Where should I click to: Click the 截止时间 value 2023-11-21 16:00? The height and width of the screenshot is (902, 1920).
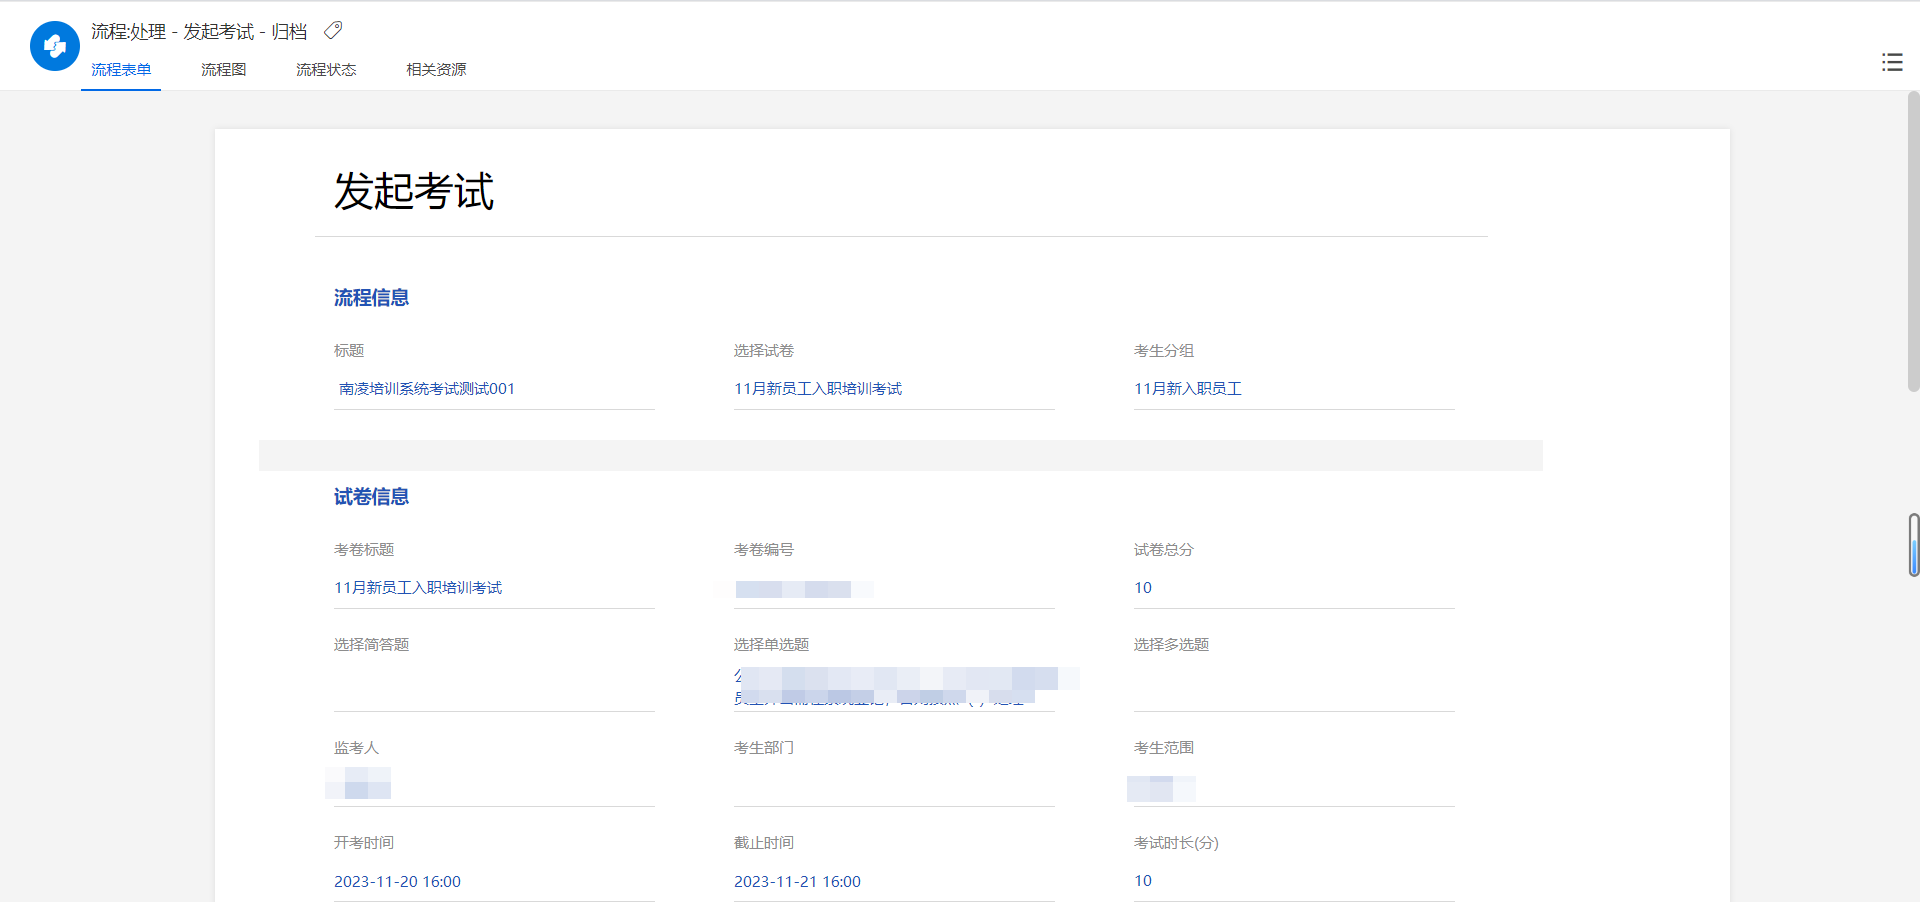tap(797, 881)
